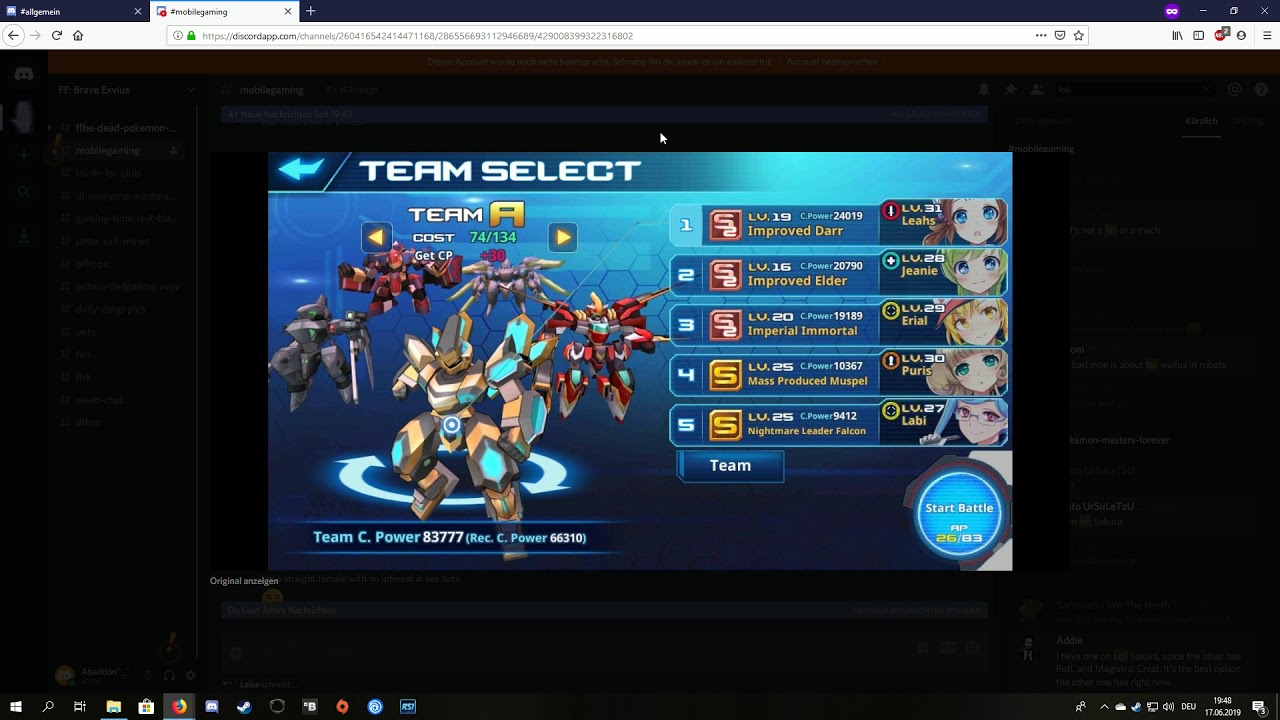1280x720 pixels.
Task: Save the page to Pocket
Action: pos(1060,35)
